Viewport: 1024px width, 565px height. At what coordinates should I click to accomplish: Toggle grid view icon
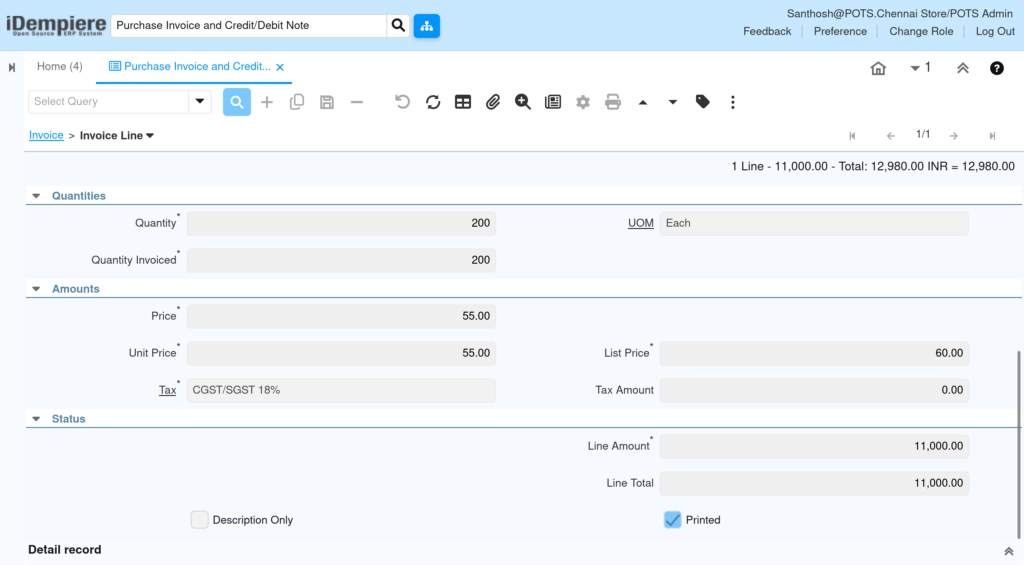(x=463, y=102)
